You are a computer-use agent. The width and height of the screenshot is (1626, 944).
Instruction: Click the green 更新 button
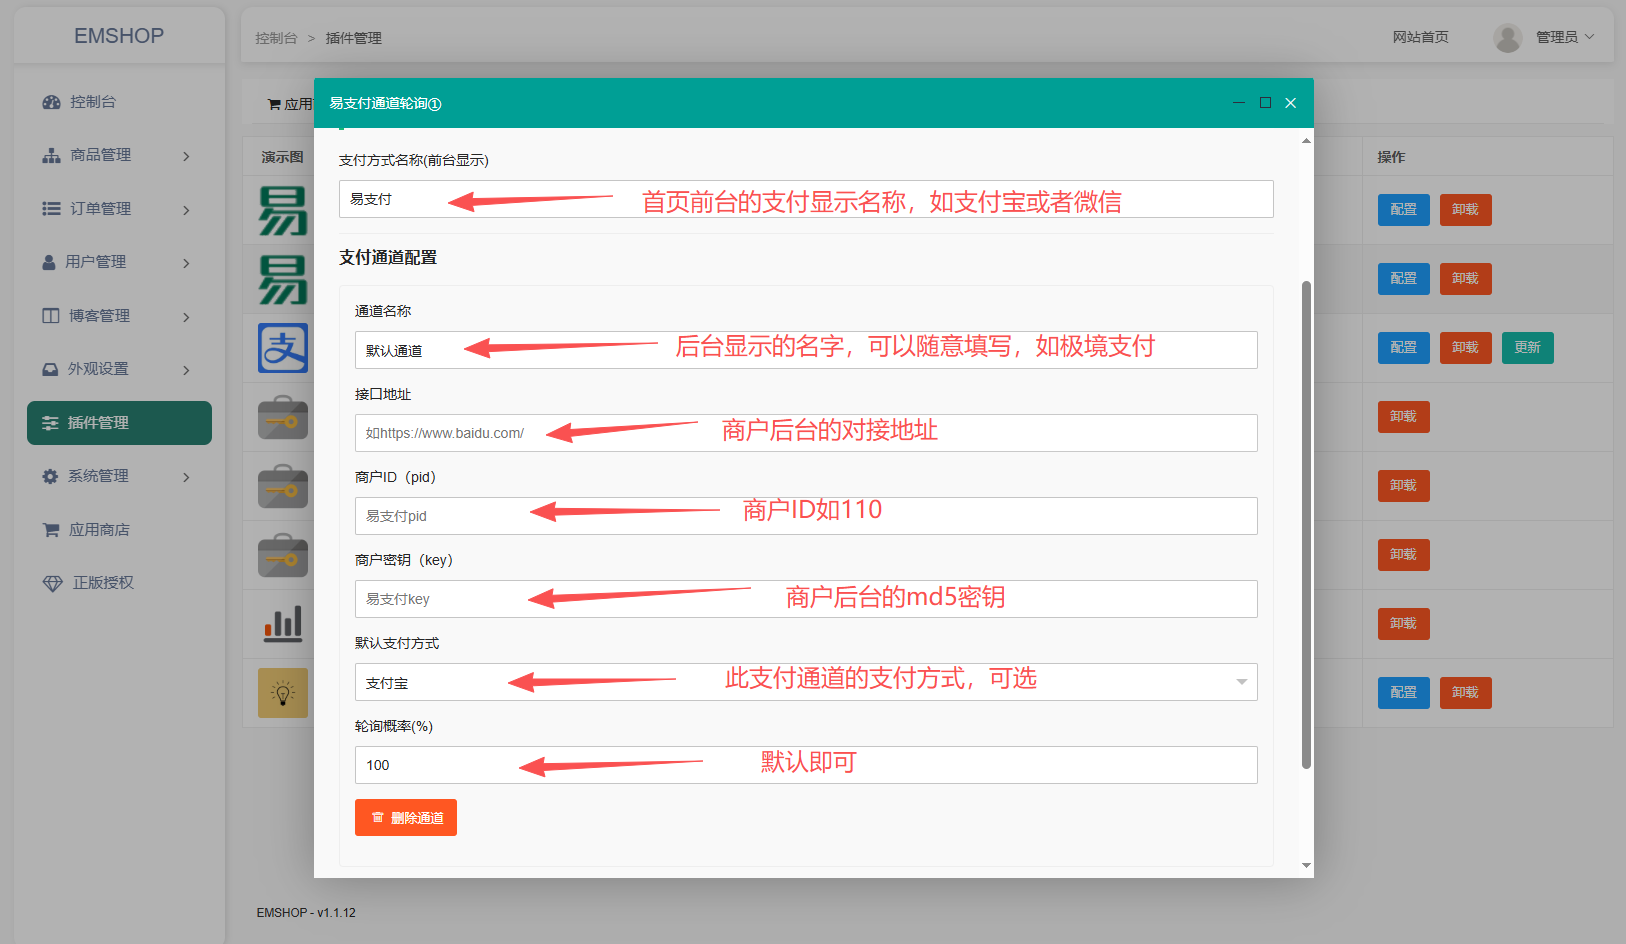pos(1527,348)
